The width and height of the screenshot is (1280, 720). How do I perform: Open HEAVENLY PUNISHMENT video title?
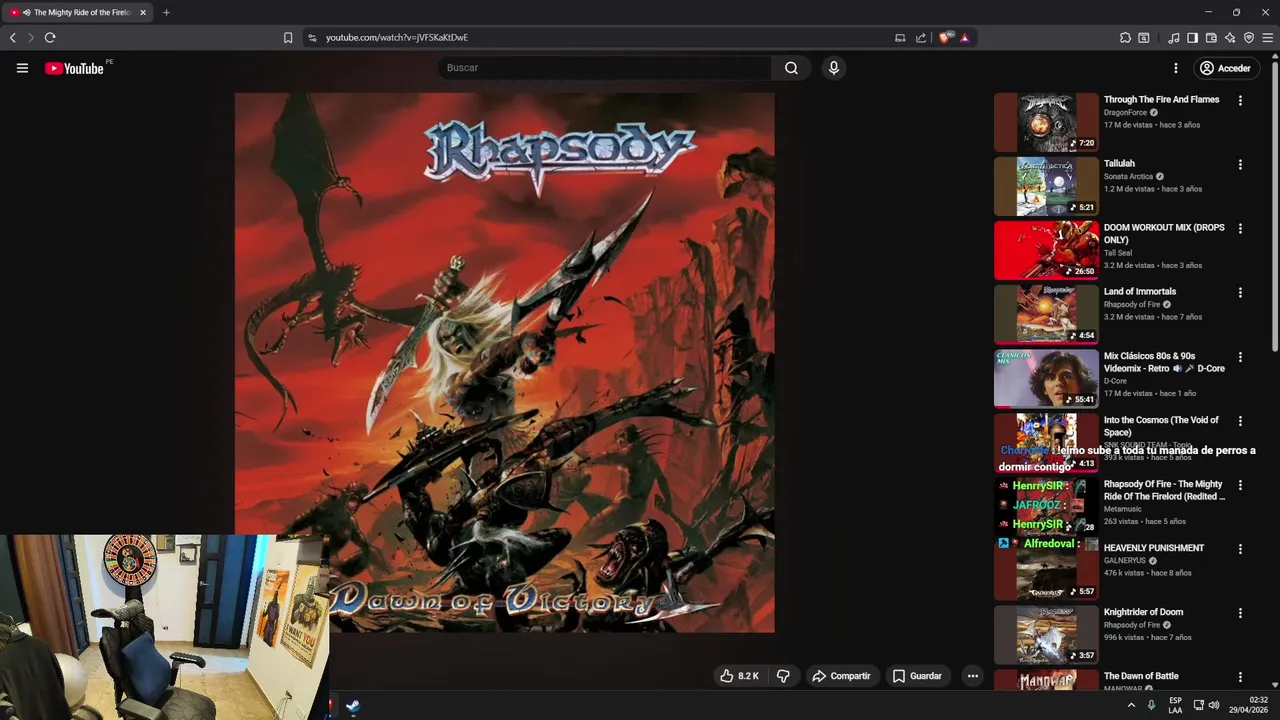[x=1154, y=547]
